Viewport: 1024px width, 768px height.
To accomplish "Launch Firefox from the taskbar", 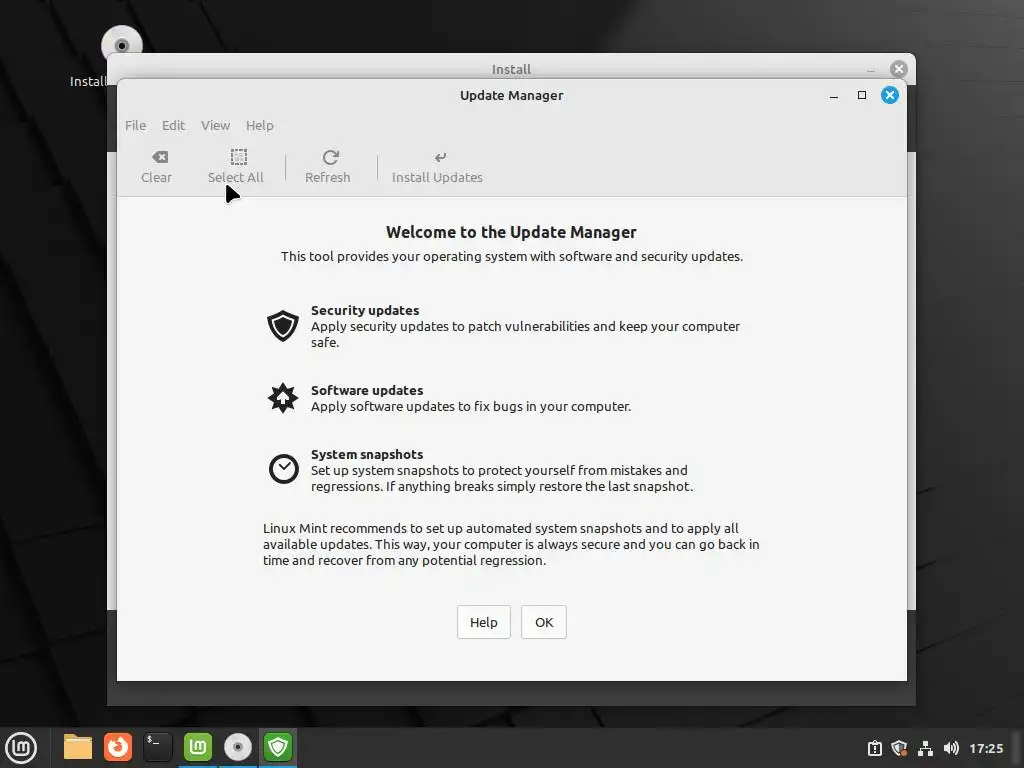I will 118,747.
